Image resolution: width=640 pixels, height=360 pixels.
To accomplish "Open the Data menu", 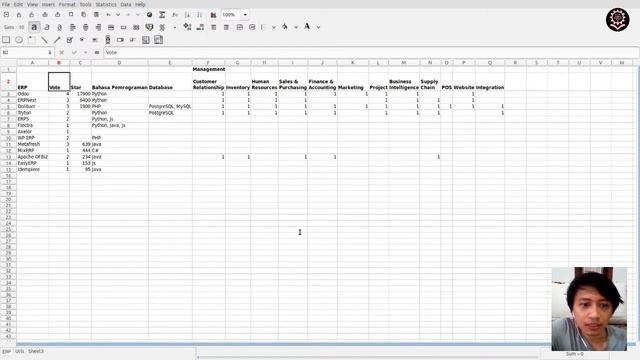I will pos(126,4).
